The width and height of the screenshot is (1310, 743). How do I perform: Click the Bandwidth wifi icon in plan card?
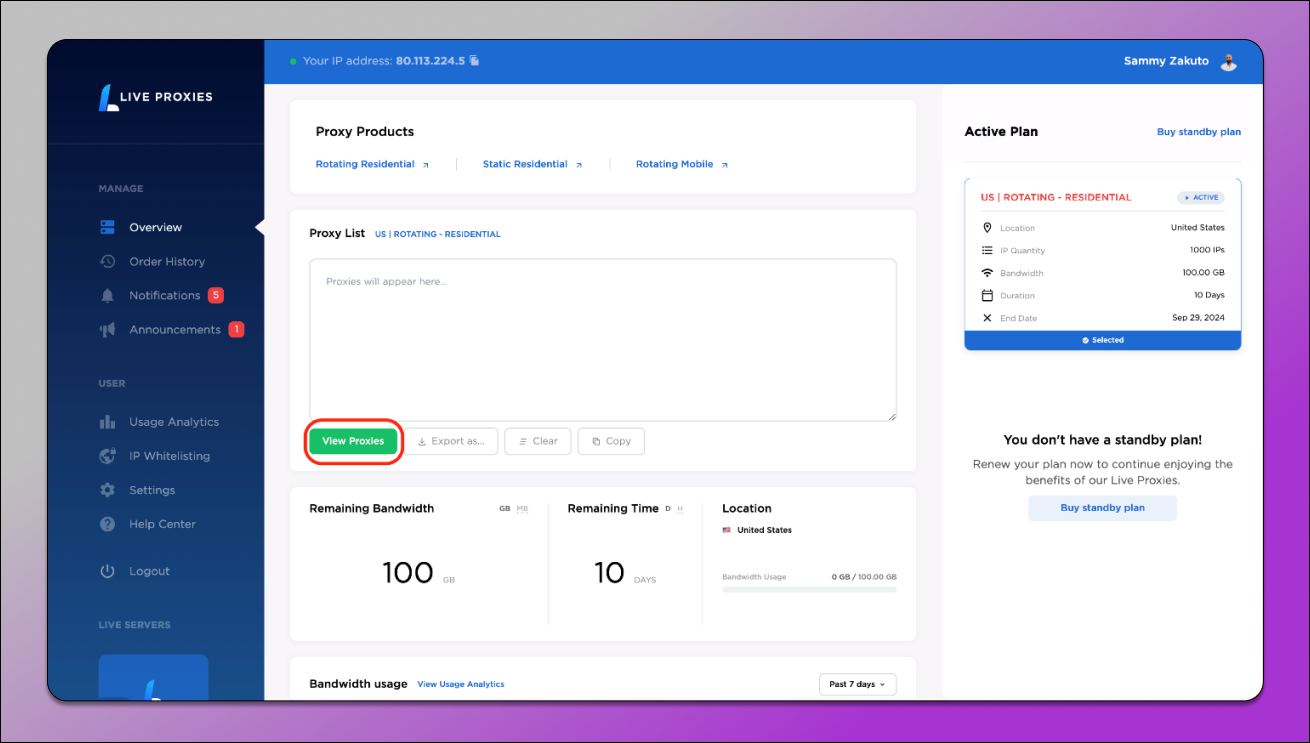987,273
